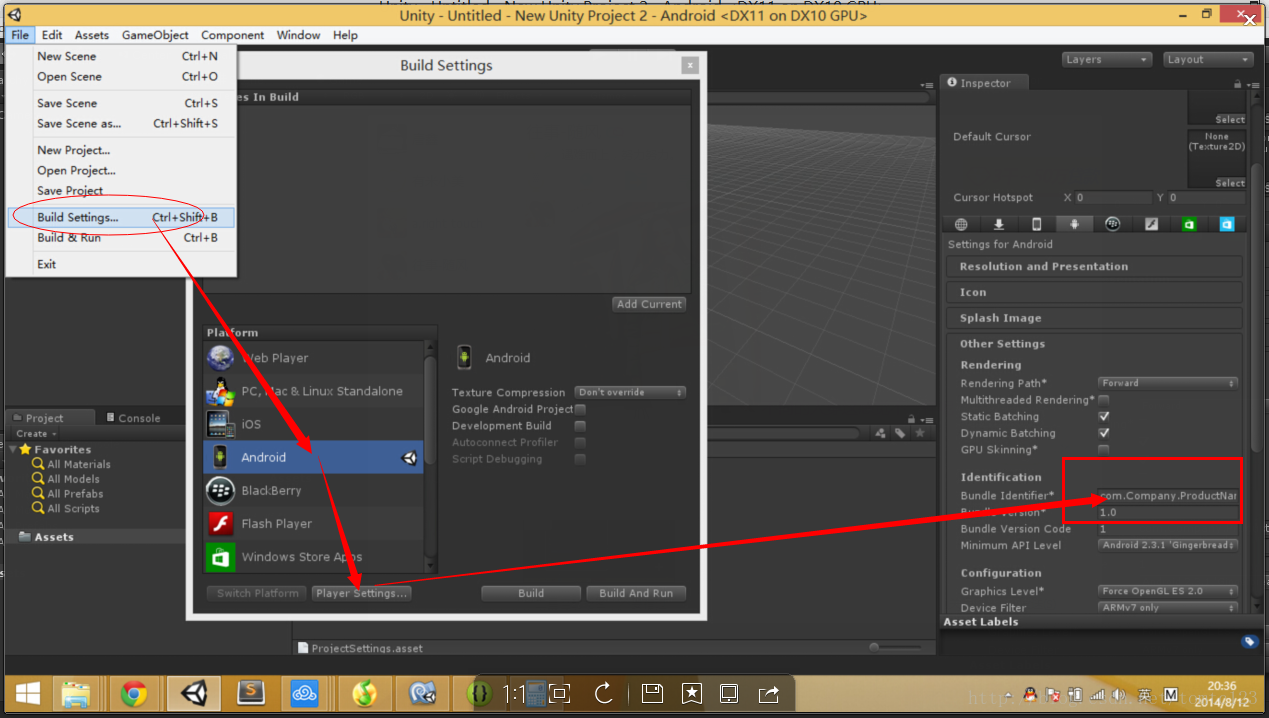Open Chrome from the taskbar
The width and height of the screenshot is (1269, 718).
point(134,693)
